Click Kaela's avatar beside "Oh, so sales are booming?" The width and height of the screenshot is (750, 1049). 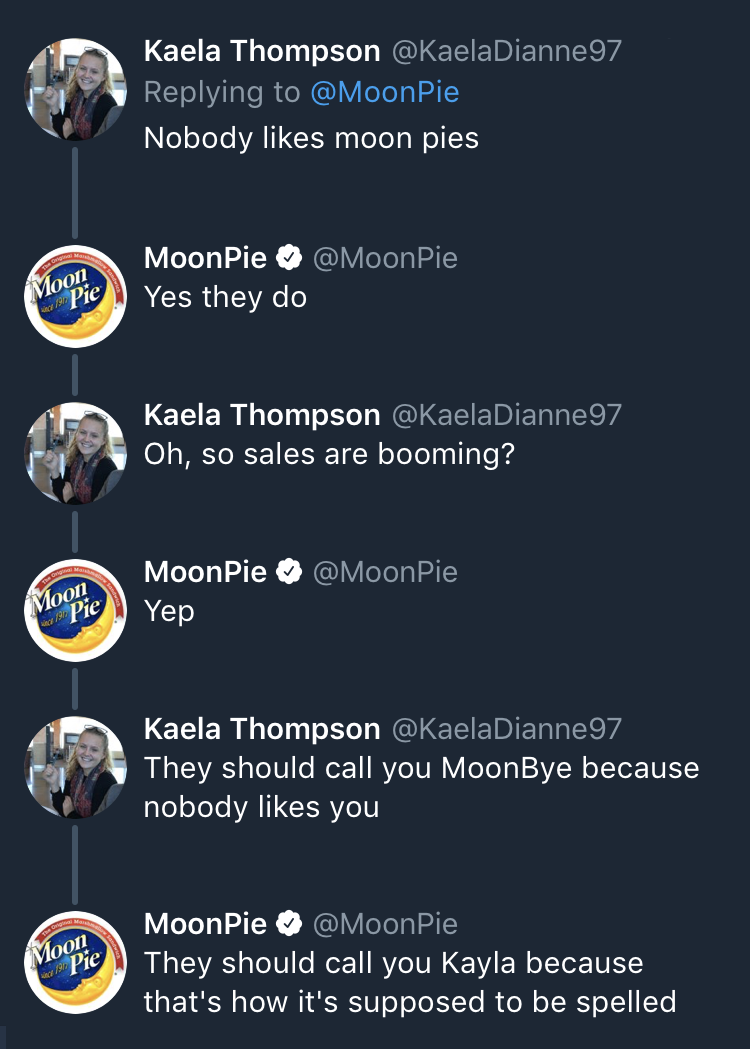click(75, 453)
